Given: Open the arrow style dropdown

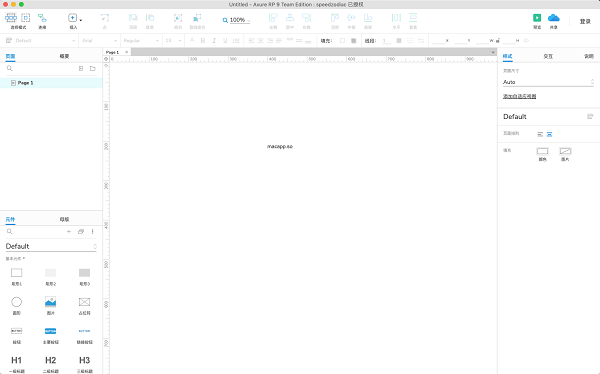Looking at the screenshot, I should (x=421, y=41).
